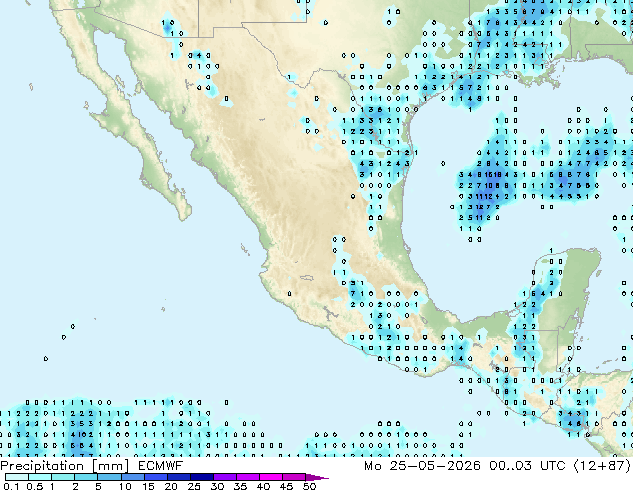The width and height of the screenshot is (634, 490).
Task: Pick the 15–20 mm legend color swatch
Action: pos(155,477)
